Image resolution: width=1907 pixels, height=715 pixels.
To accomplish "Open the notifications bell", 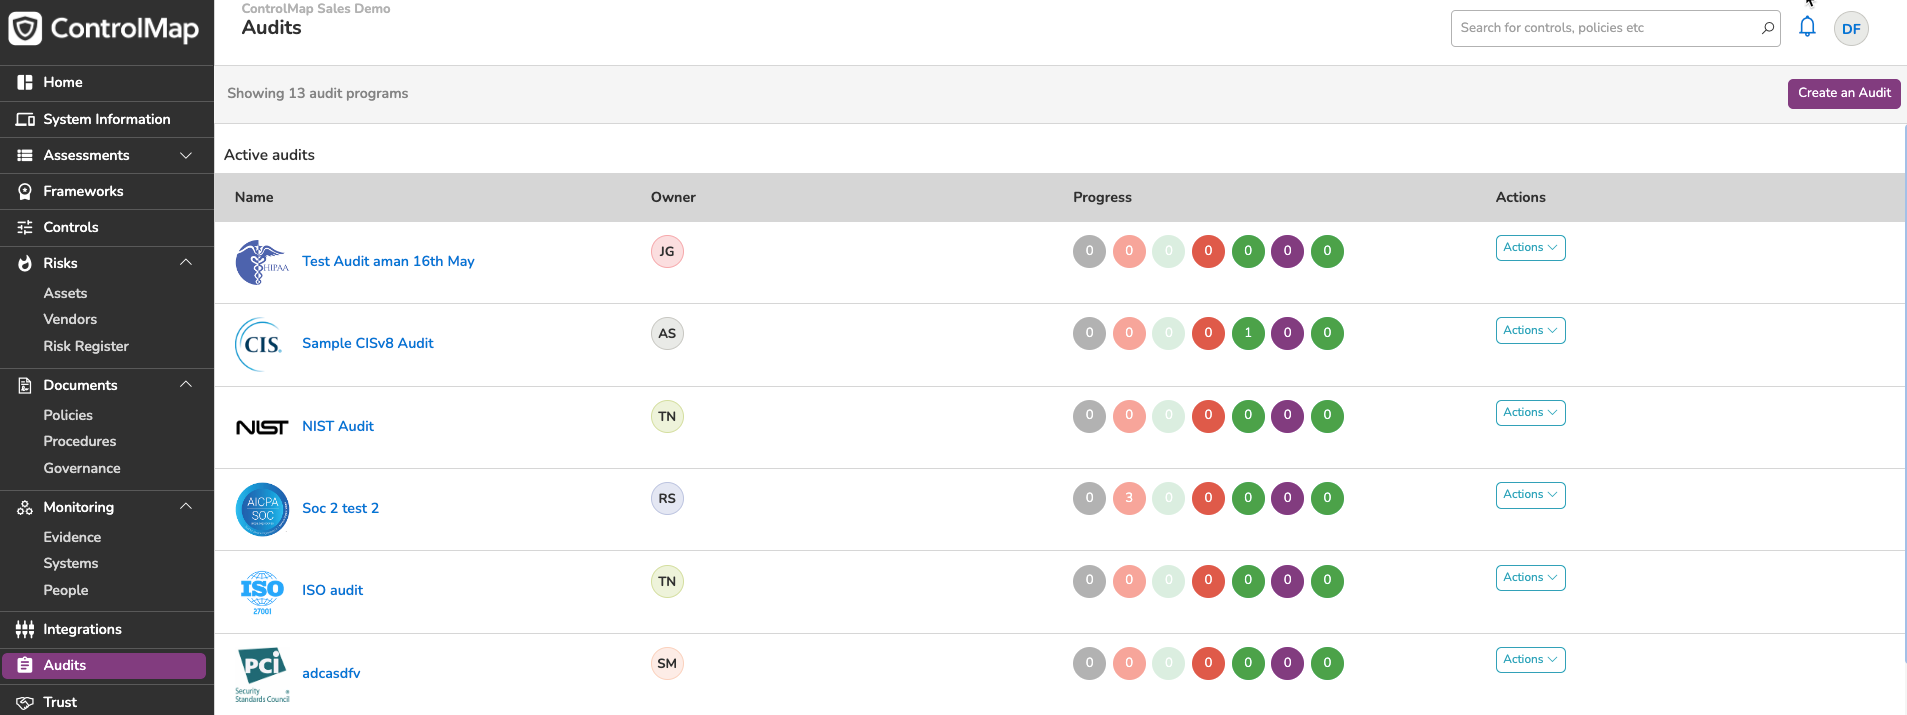I will pos(1807,27).
